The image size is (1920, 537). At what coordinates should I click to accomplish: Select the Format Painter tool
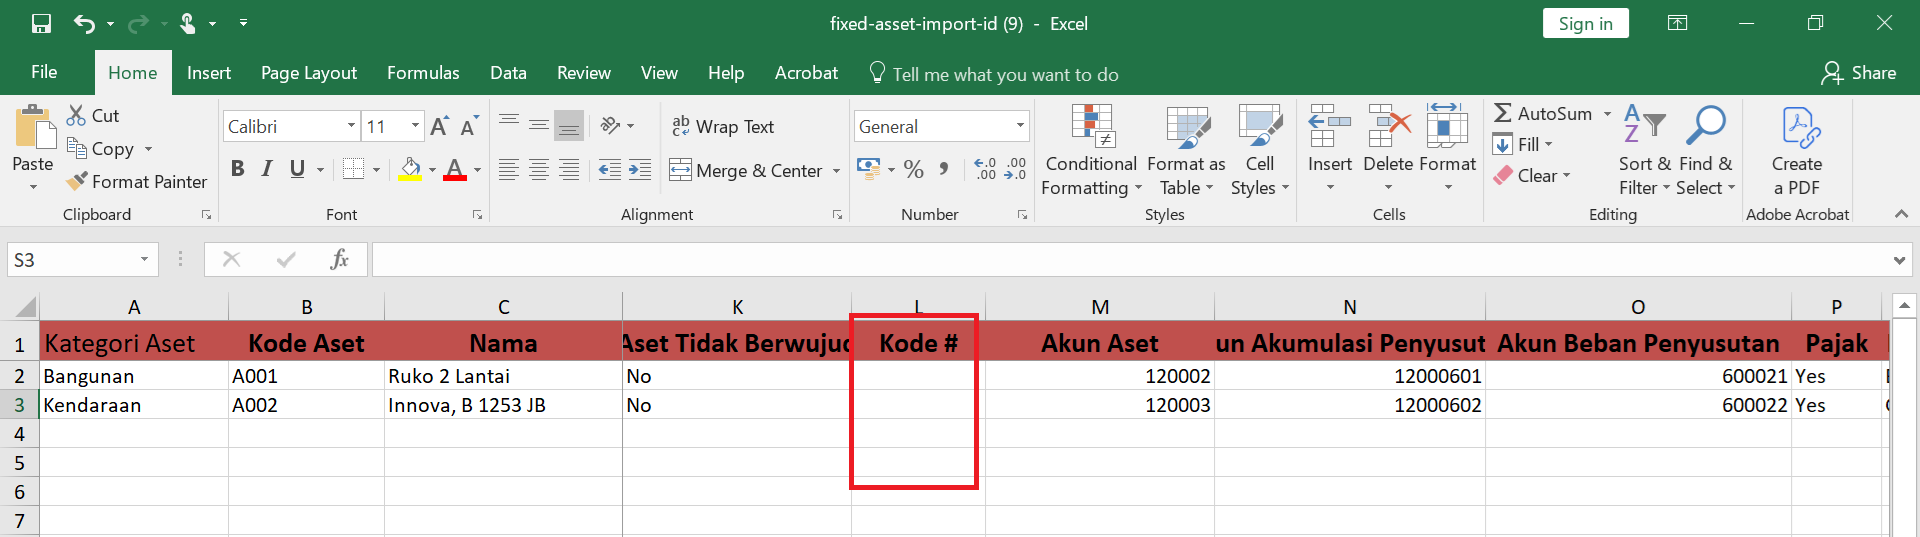click(136, 182)
